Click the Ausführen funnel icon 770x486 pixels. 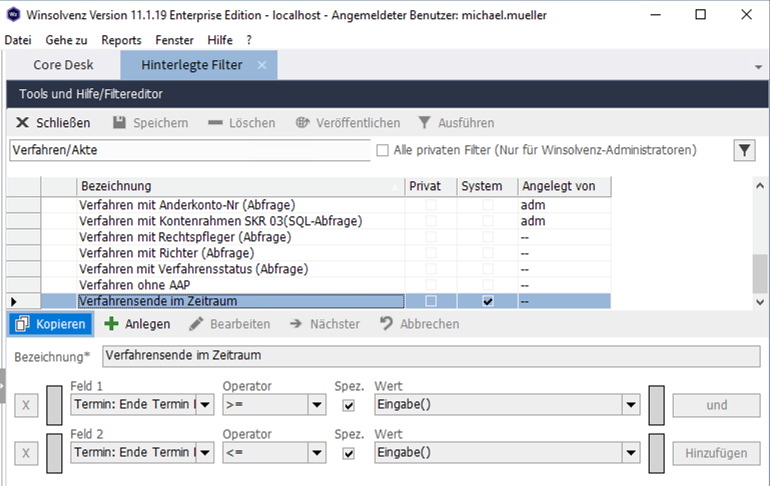click(x=424, y=123)
